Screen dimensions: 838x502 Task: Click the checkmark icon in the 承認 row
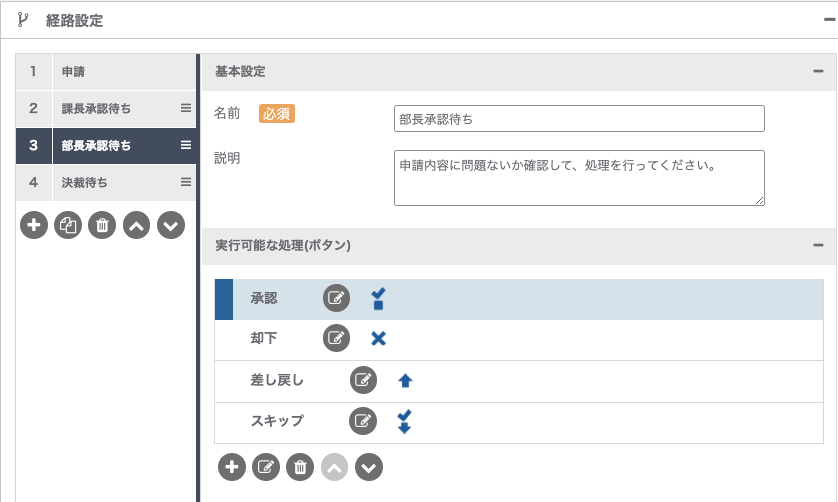click(378, 299)
